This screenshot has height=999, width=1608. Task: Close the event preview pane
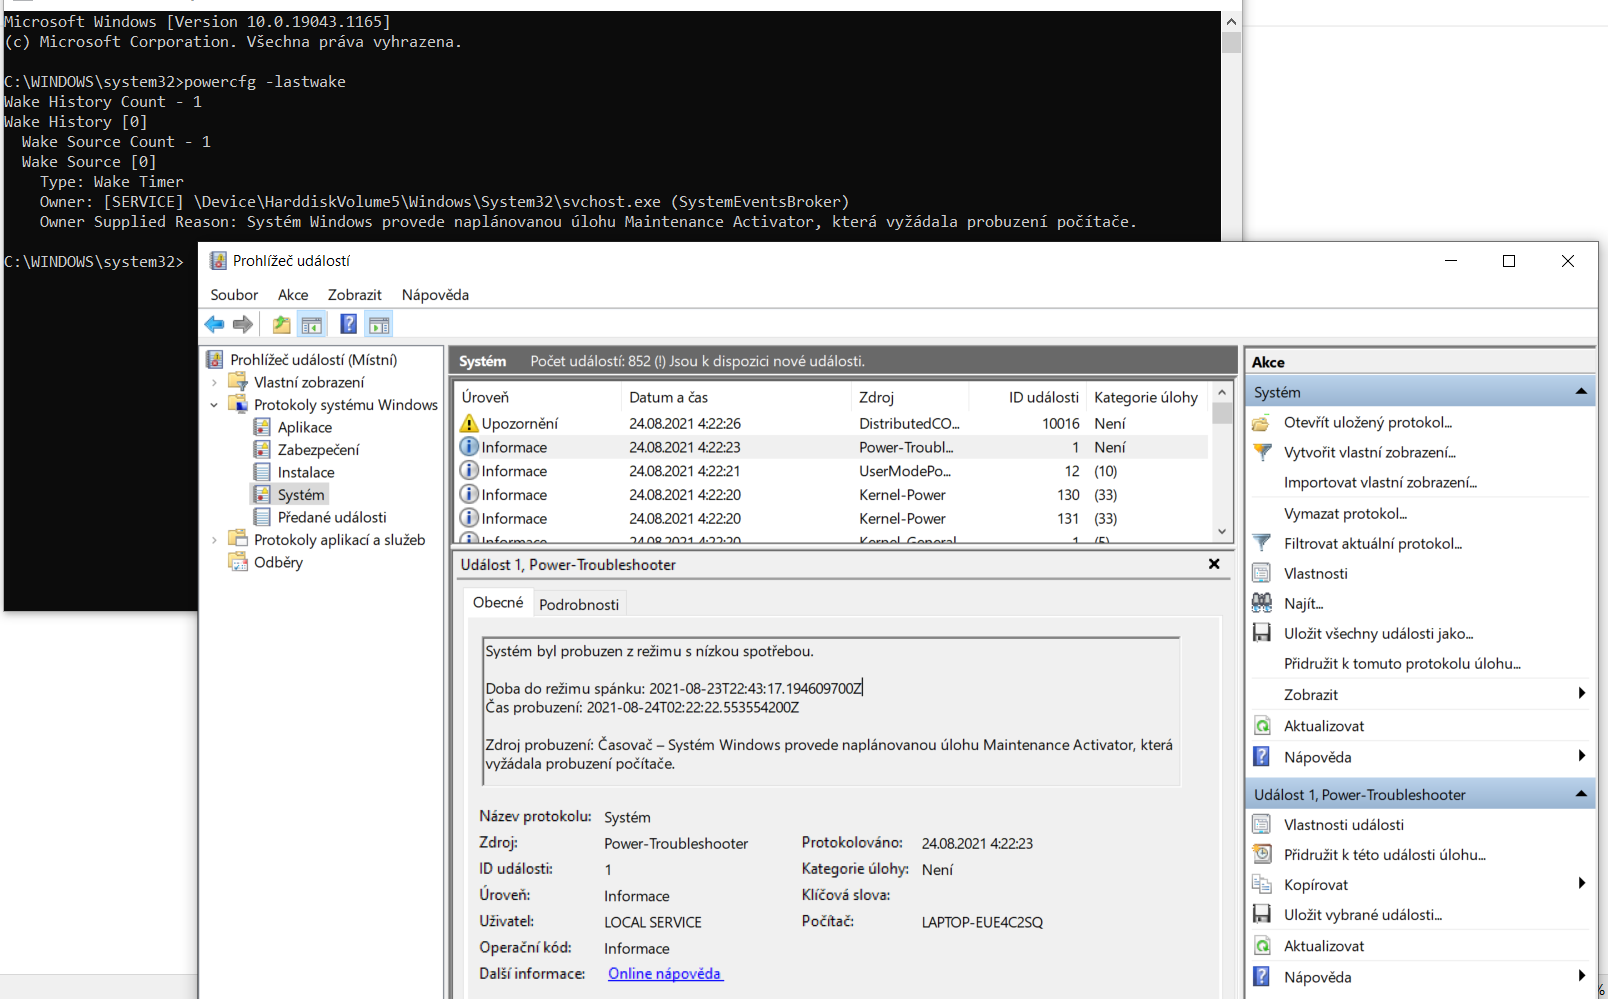click(1214, 564)
